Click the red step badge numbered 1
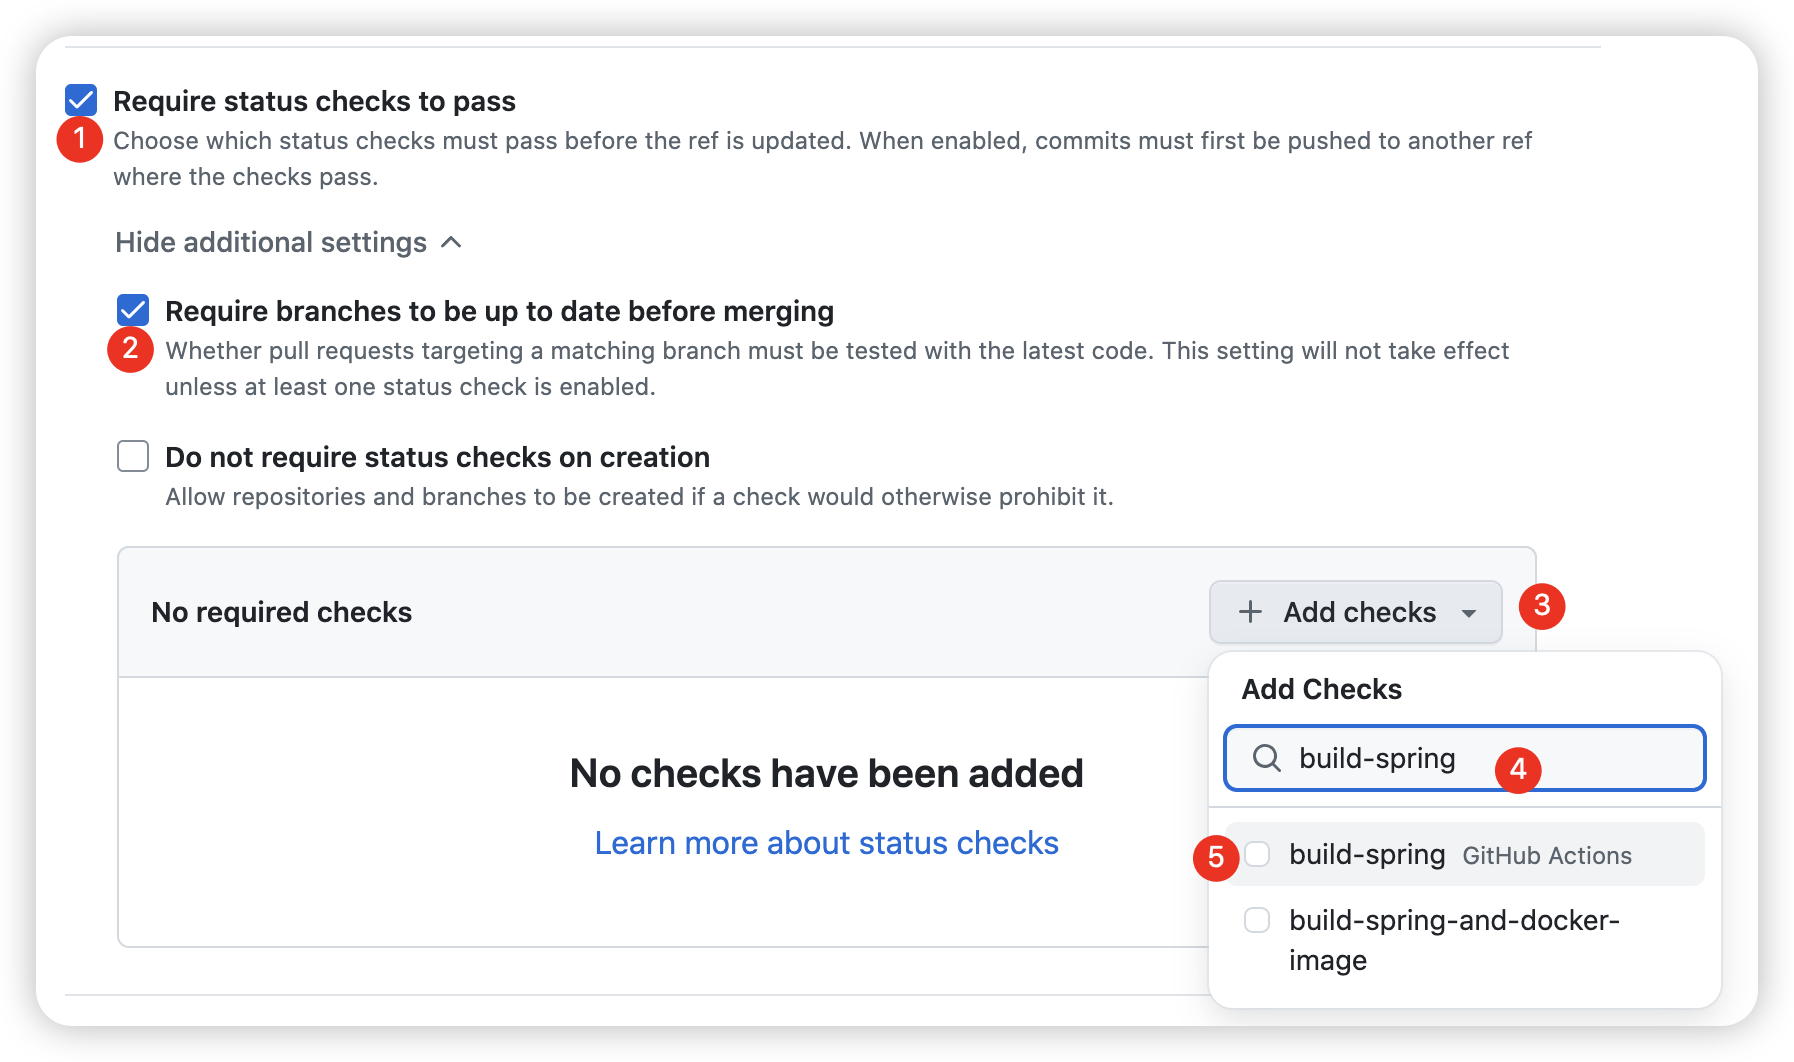 (x=80, y=139)
